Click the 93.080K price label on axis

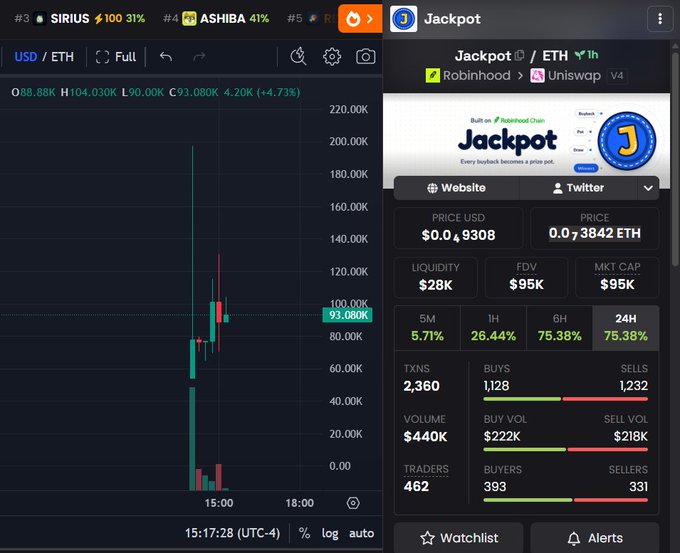pos(347,315)
